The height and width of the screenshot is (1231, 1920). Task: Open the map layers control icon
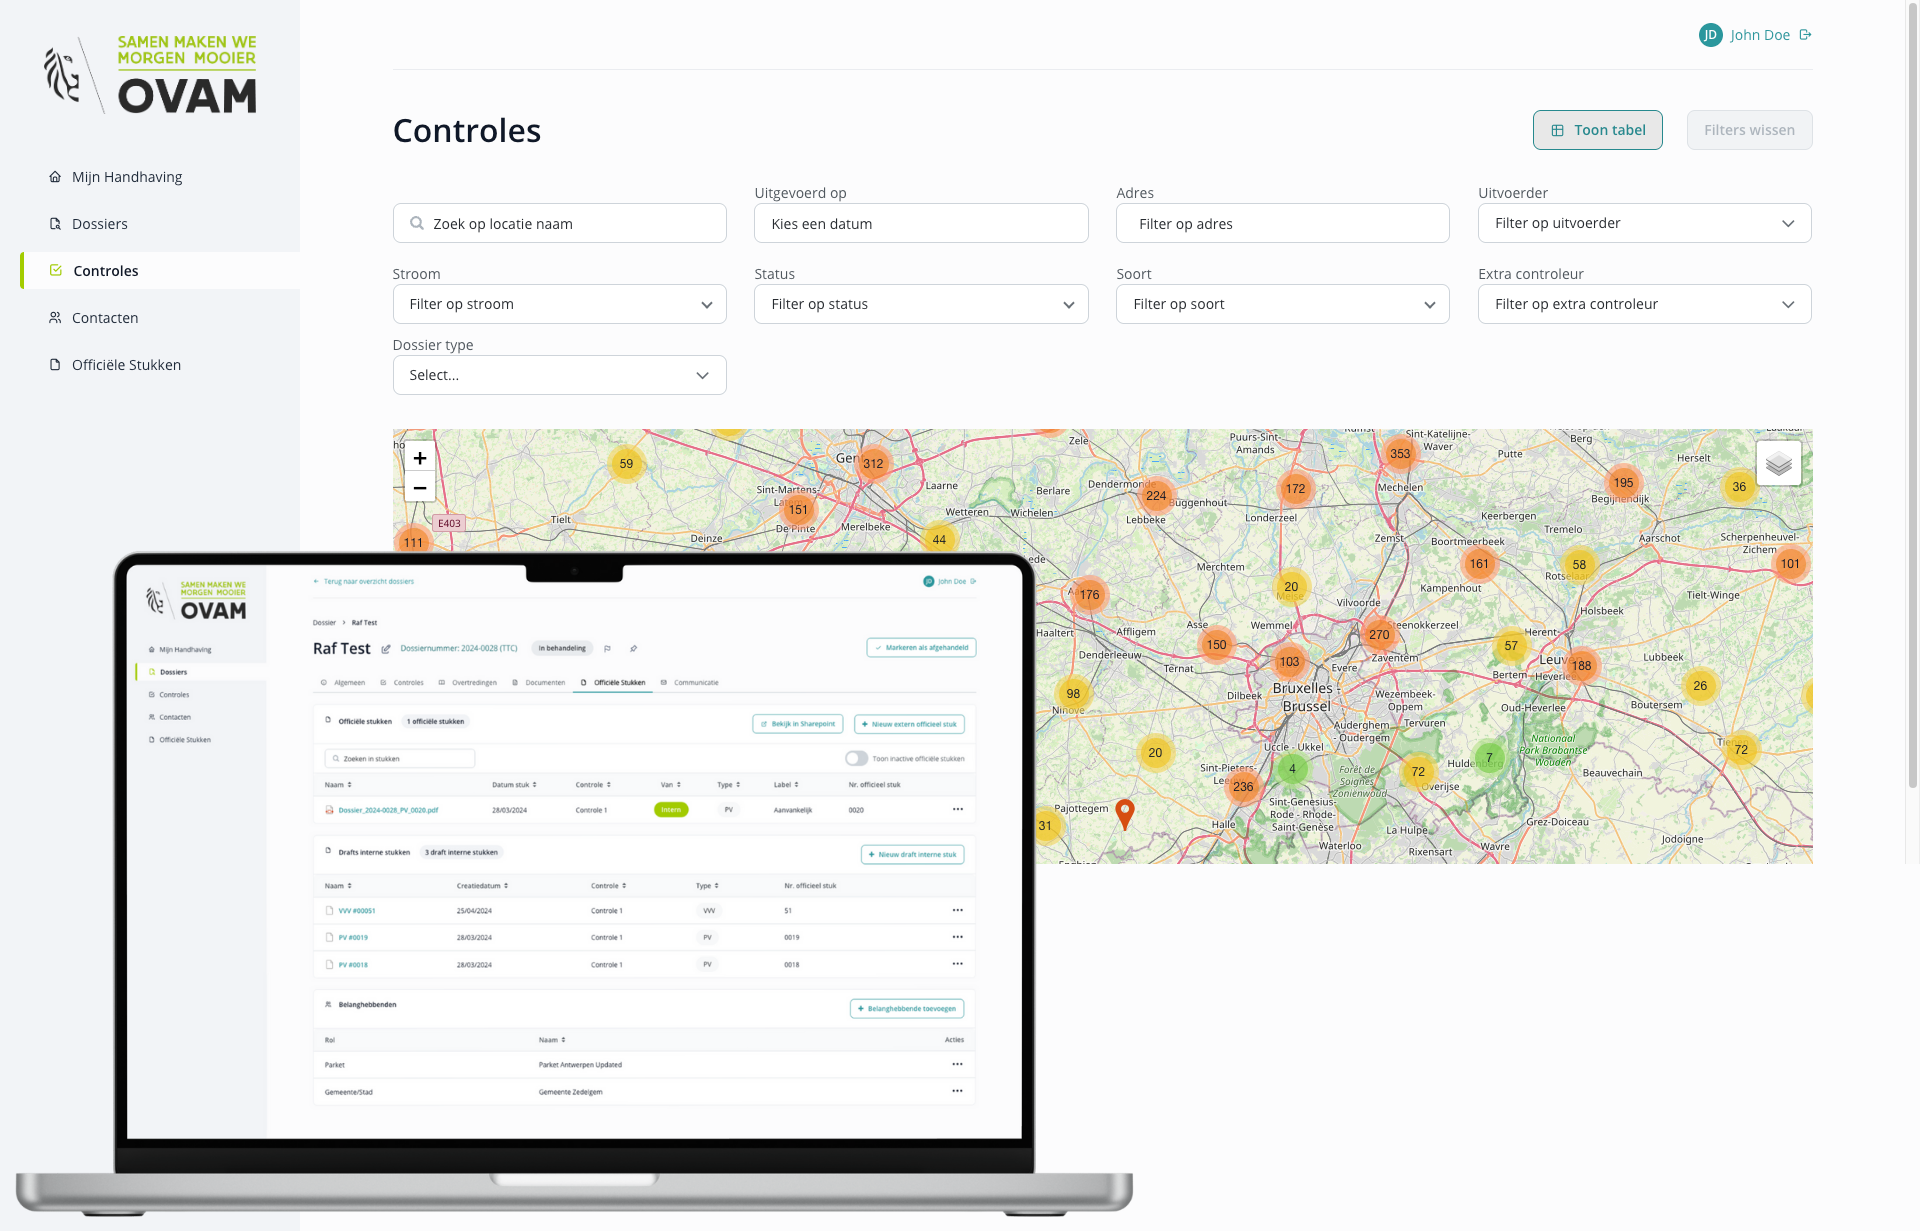coord(1778,463)
